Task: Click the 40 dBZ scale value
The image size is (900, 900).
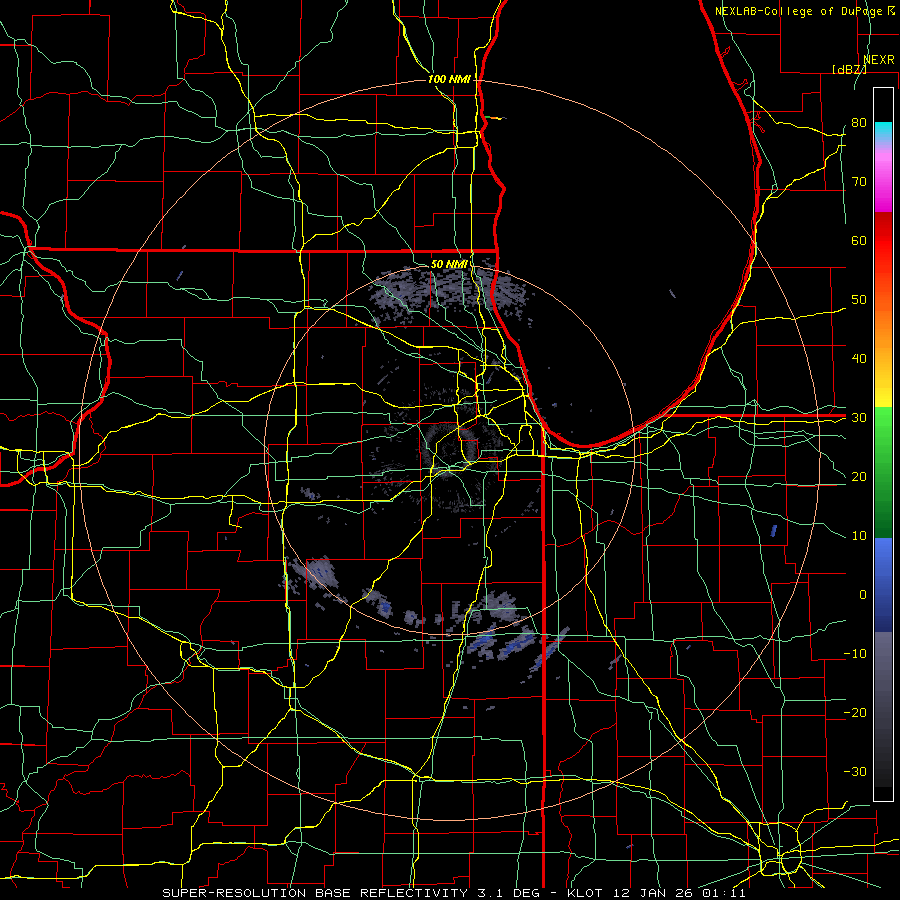Action: [859, 359]
